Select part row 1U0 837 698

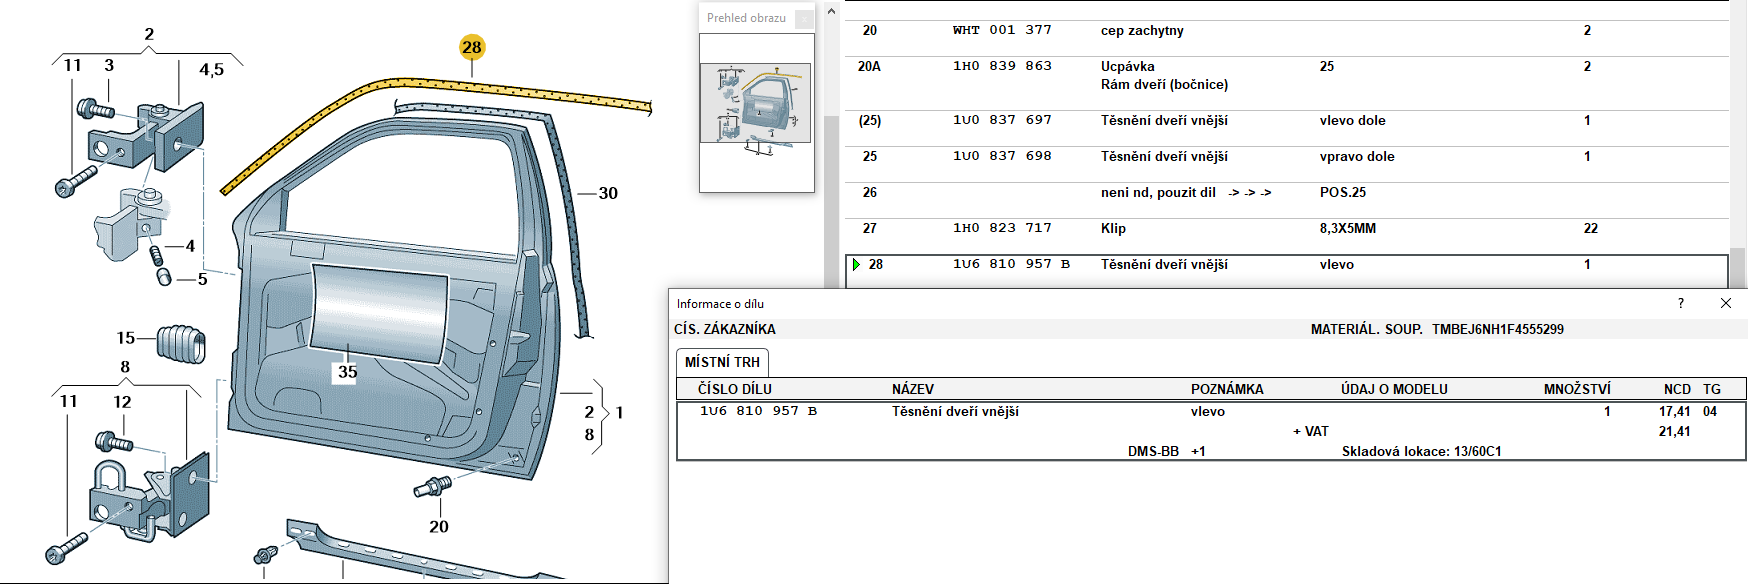[1001, 156]
